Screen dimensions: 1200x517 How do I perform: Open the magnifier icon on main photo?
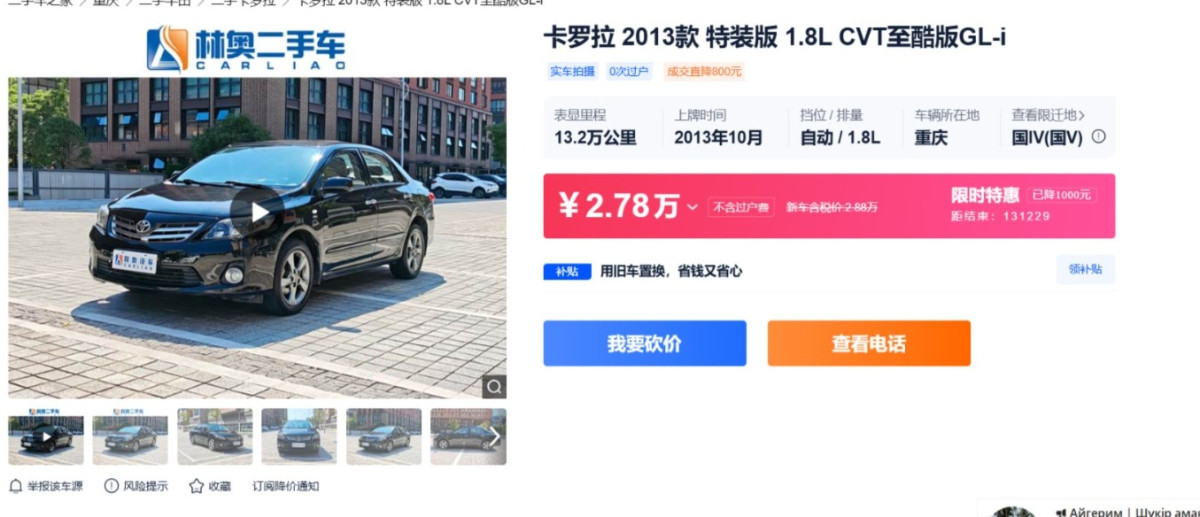pyautogui.click(x=494, y=387)
